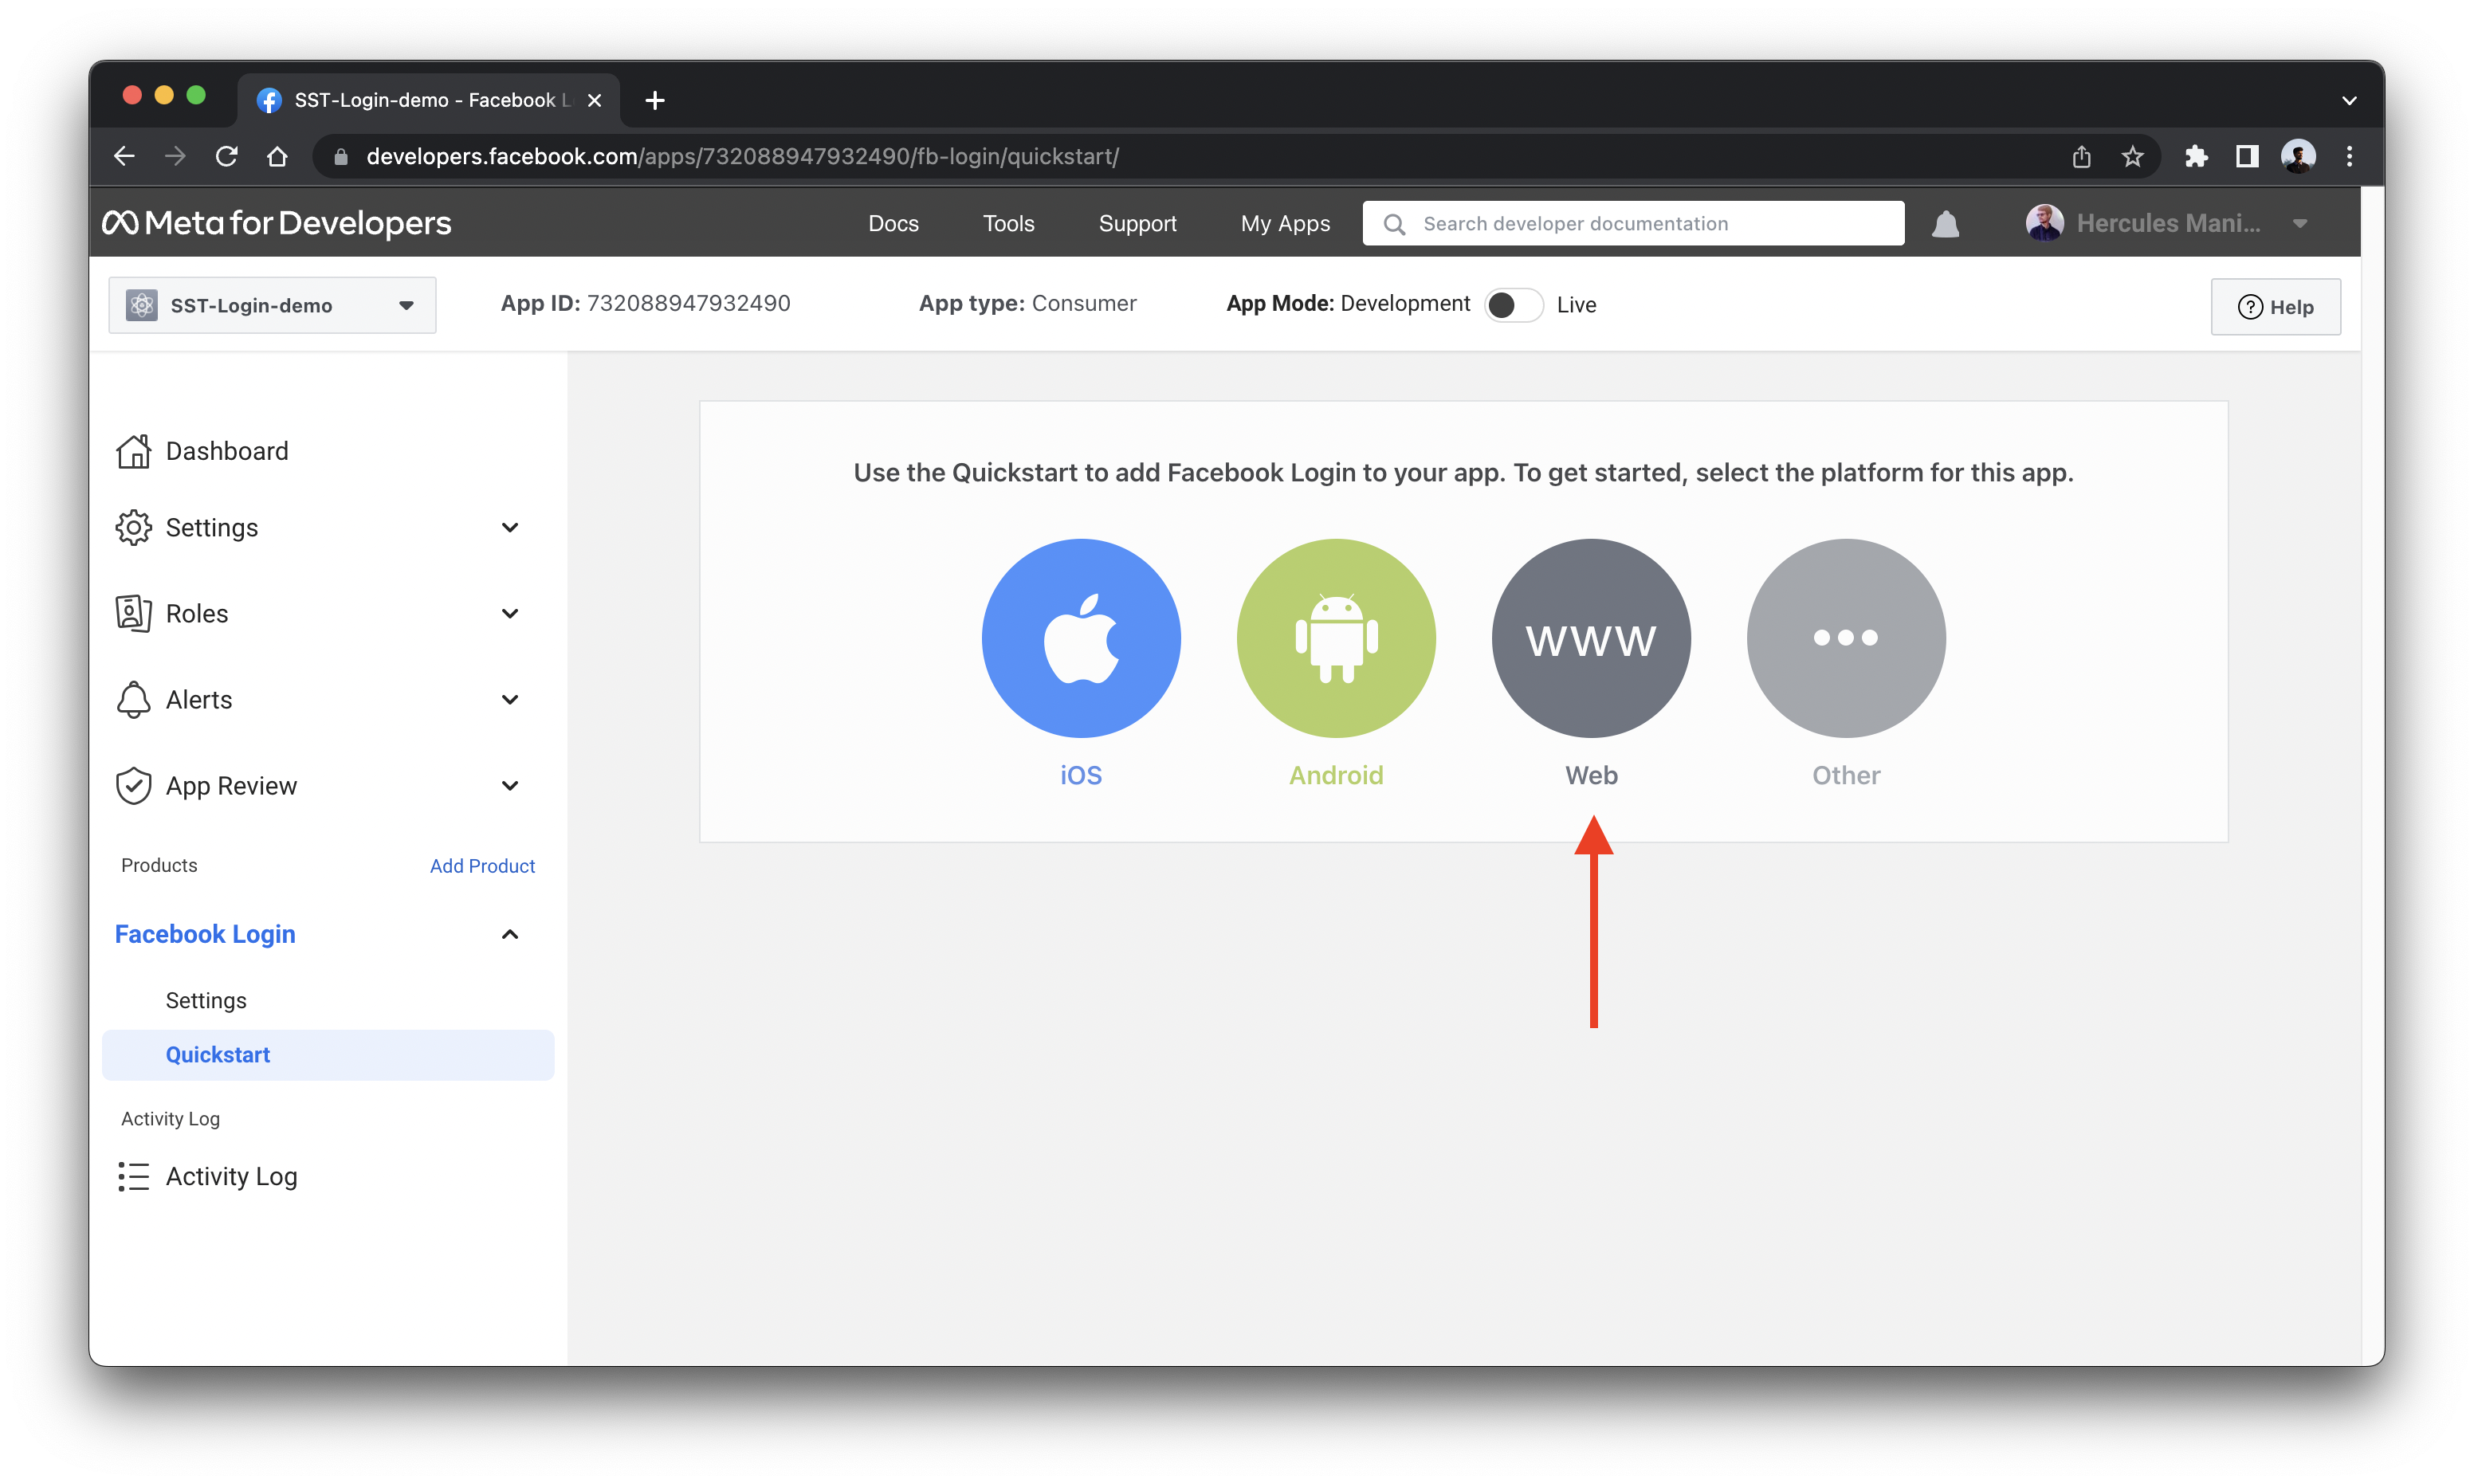Go to My Apps

pos(1285,224)
